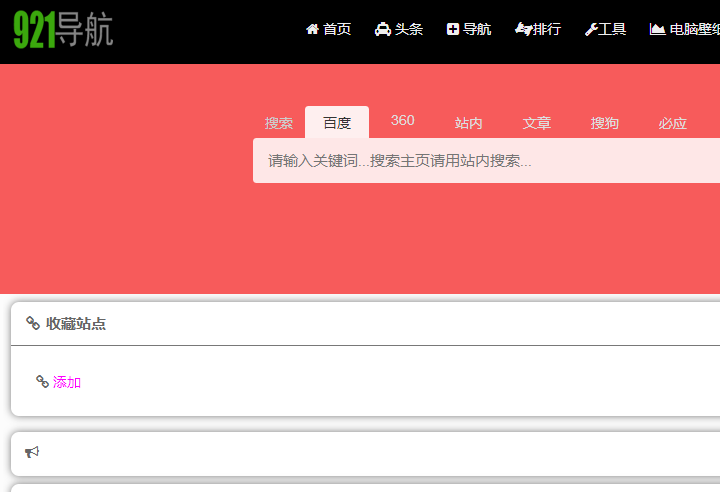This screenshot has height=492, width=720.
Task: Choose the 站内 search tab
Action: click(x=469, y=123)
